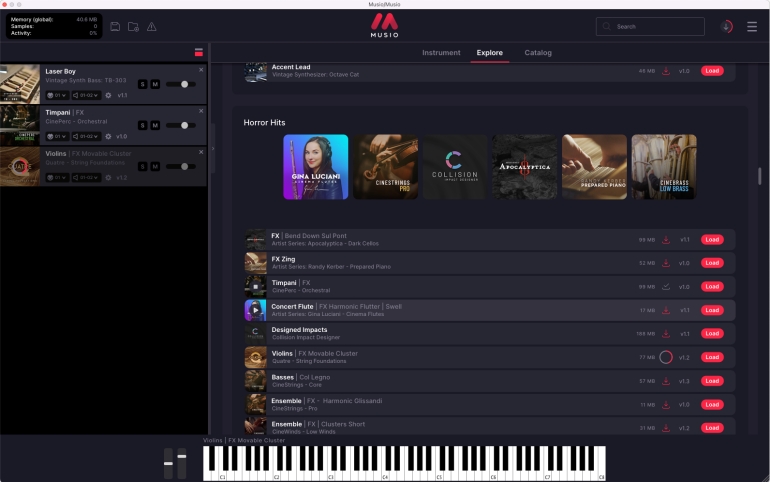Viewport: 770px width, 482px height.
Task: Open the CineBrass Low Brass thumbnail
Action: (x=664, y=167)
